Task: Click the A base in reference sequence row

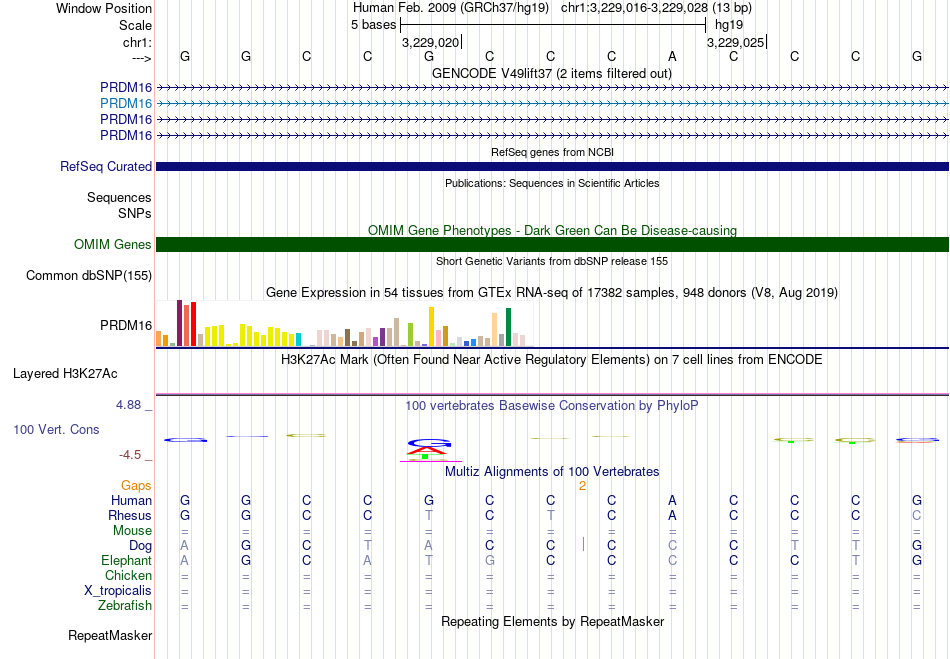Action: 672,56
